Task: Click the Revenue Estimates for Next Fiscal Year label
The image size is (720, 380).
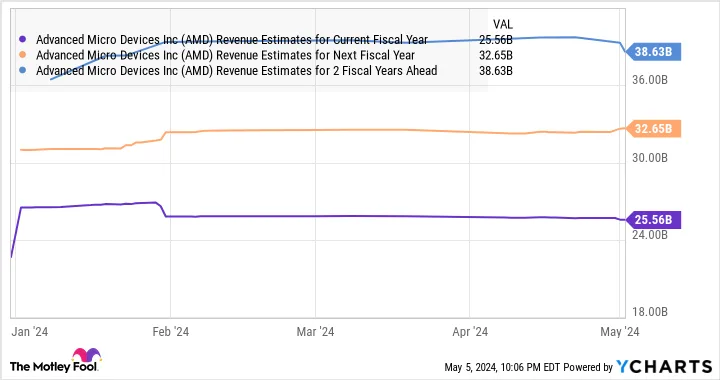Action: coord(225,55)
